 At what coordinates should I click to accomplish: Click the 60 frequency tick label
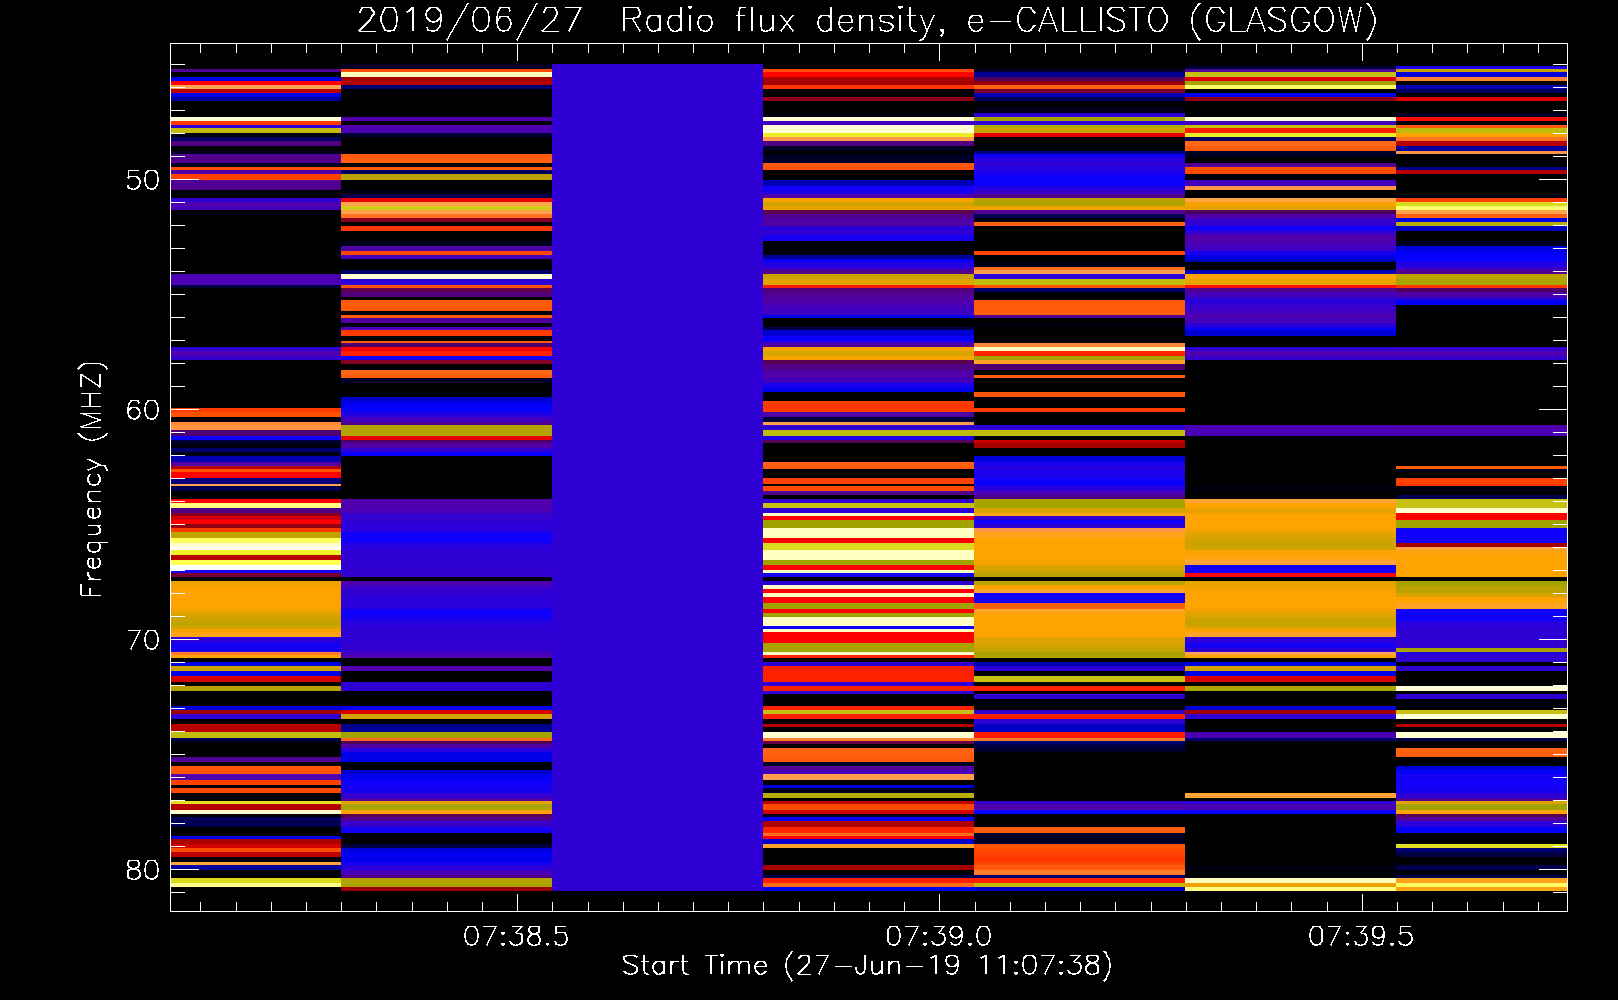point(143,410)
